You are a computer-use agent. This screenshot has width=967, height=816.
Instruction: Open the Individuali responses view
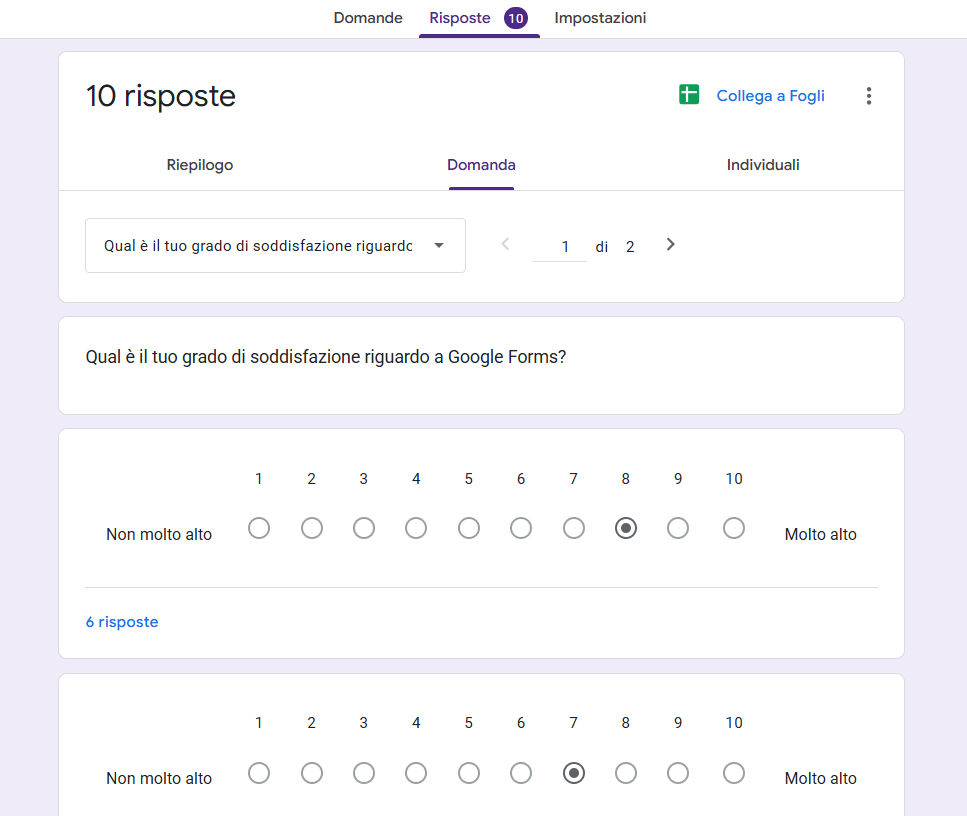coord(763,165)
